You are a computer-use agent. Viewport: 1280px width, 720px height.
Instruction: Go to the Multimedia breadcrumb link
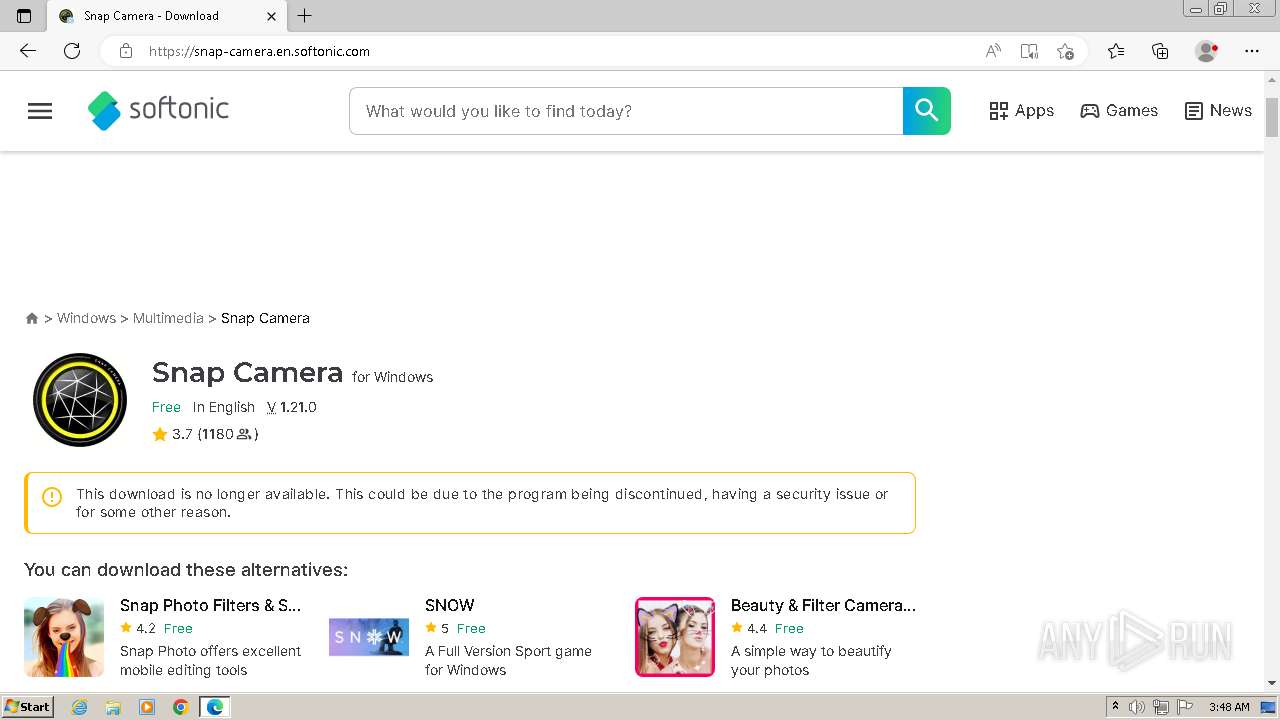coord(168,318)
